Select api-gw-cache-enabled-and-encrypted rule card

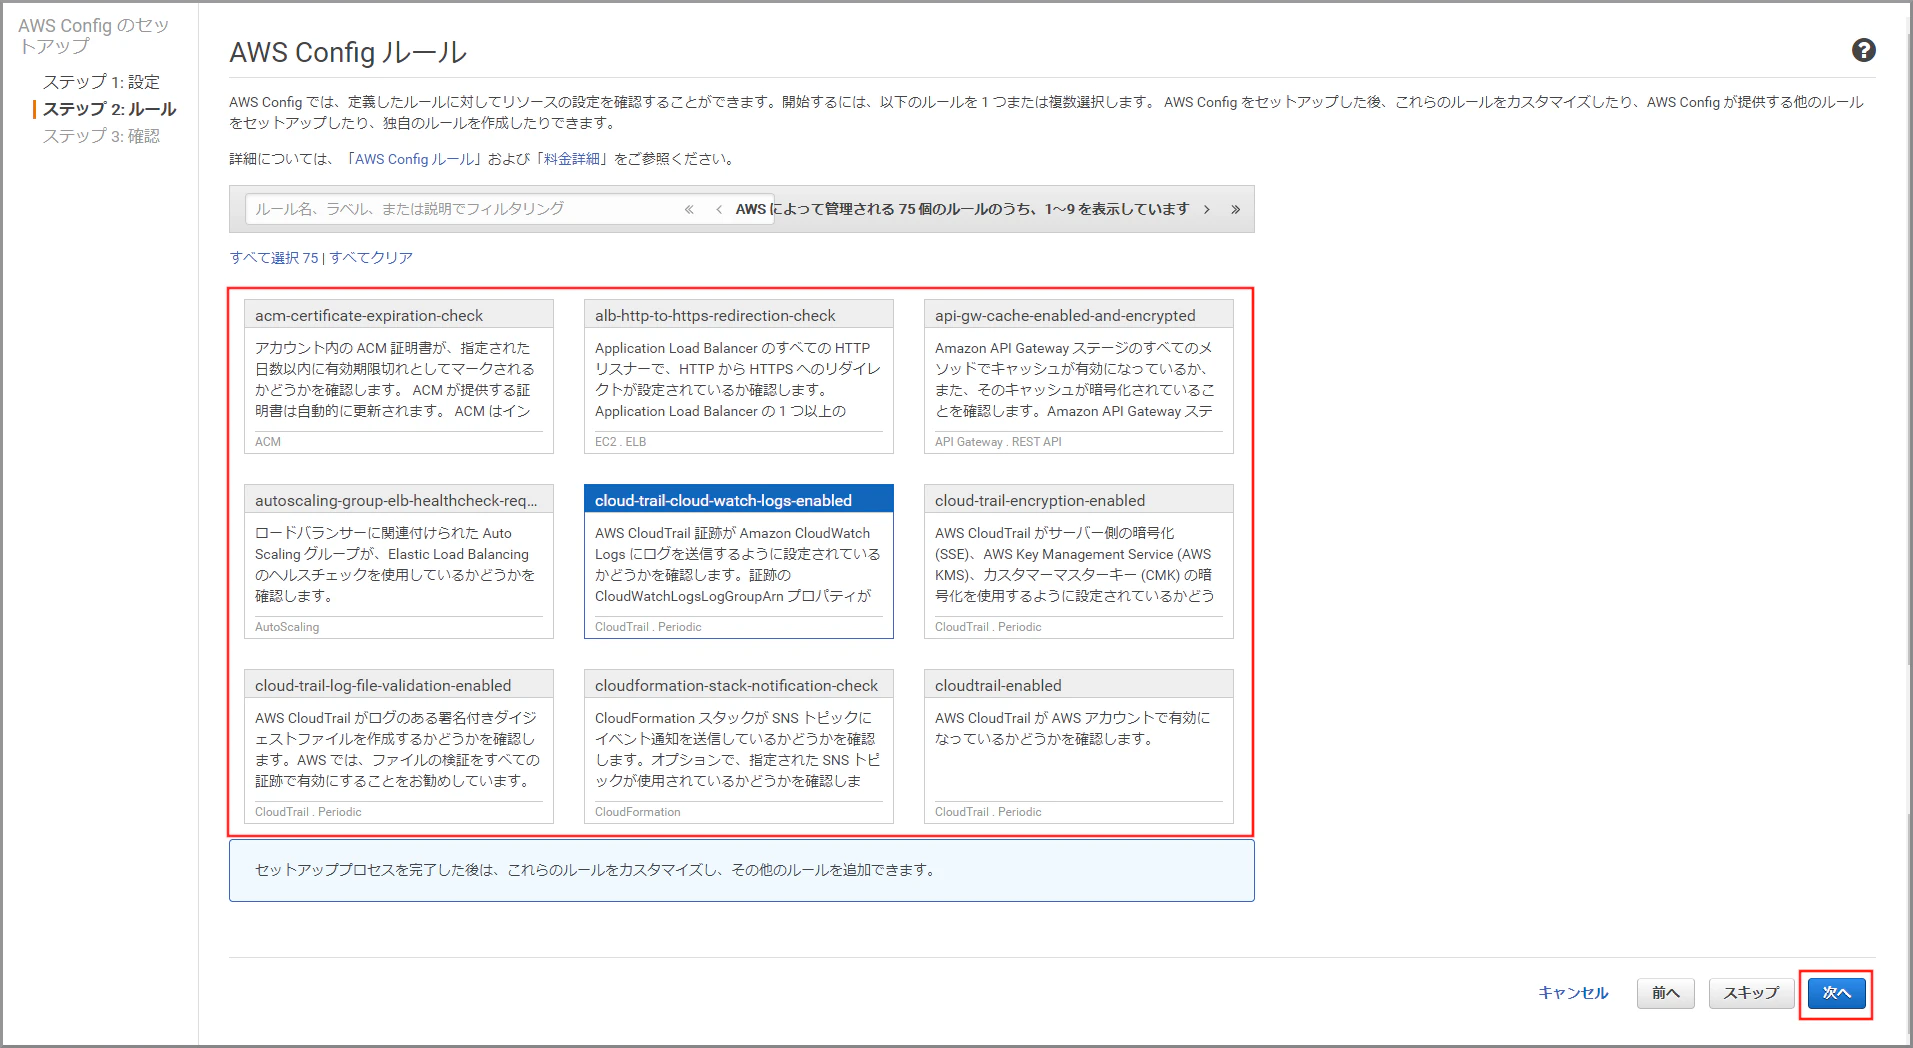[1079, 377]
